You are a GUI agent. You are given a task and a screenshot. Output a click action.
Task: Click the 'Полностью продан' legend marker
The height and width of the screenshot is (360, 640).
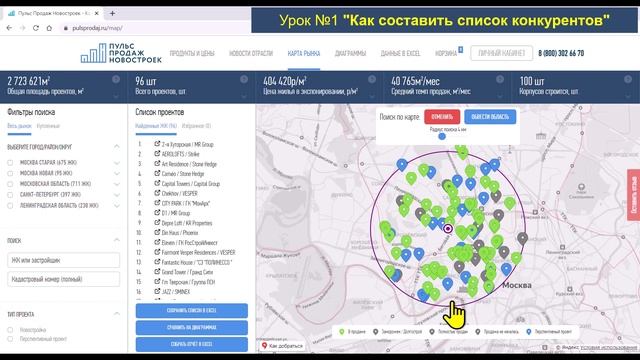point(432,332)
